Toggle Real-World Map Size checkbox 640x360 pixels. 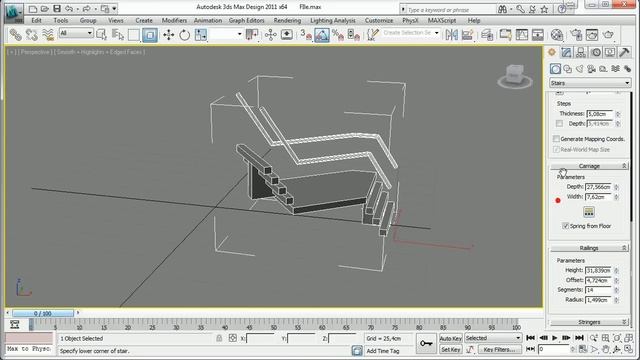tap(556, 149)
